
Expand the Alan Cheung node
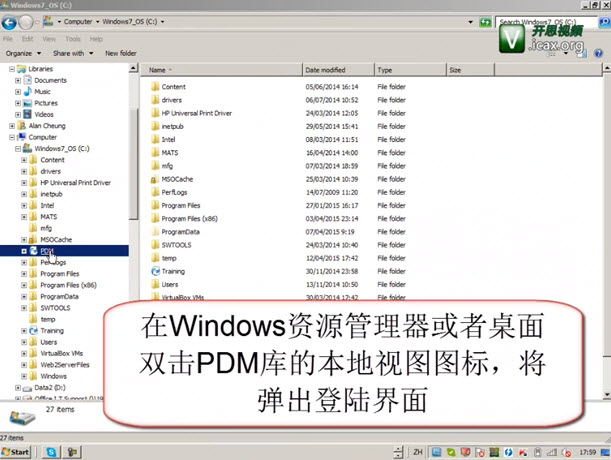[12, 126]
